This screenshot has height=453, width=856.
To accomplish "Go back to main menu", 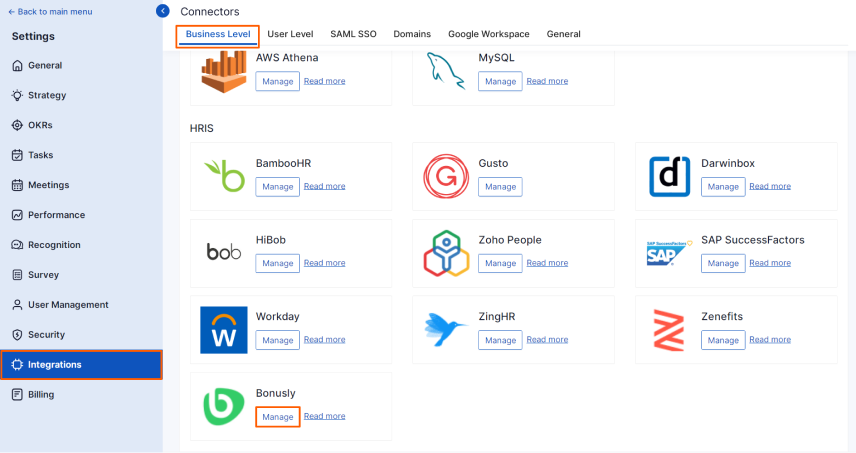I will click(x=50, y=11).
